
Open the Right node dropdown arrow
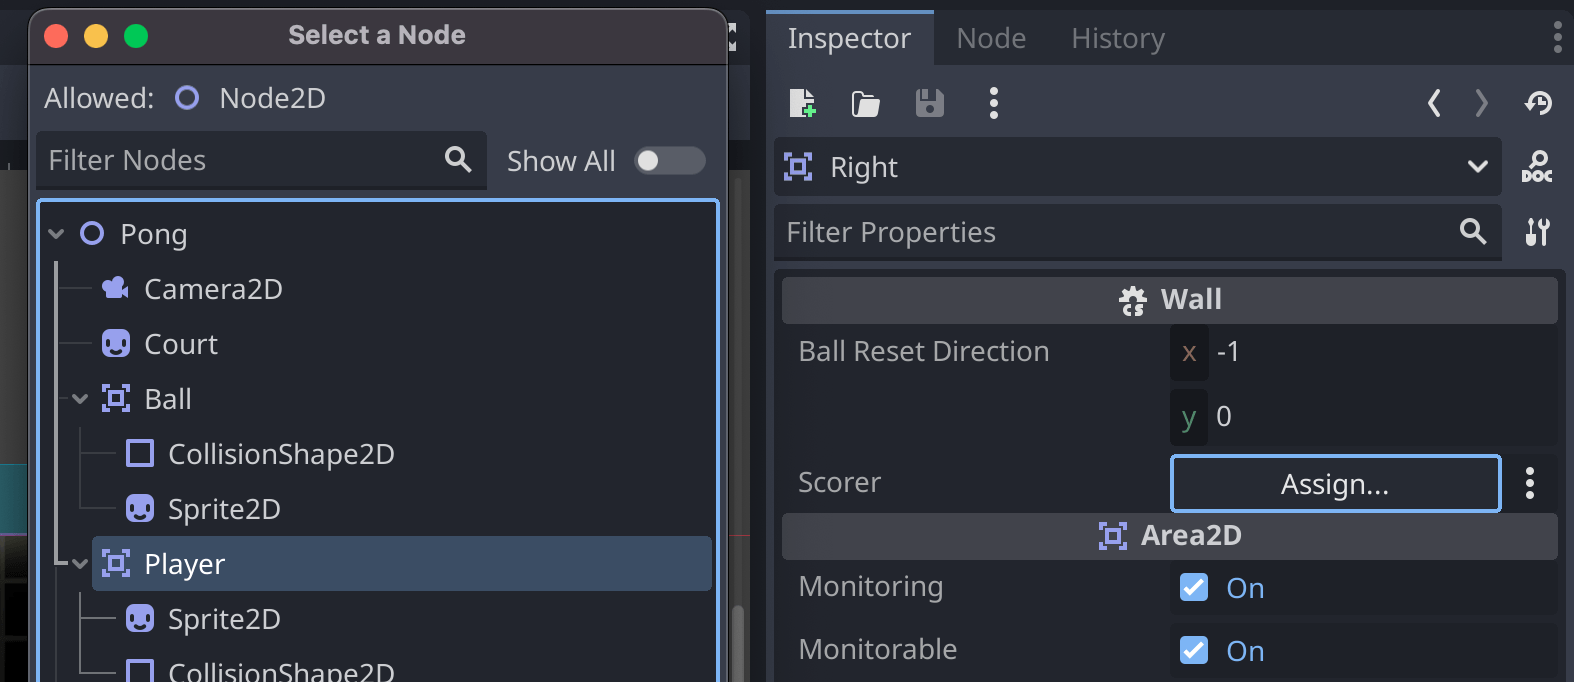point(1477,167)
